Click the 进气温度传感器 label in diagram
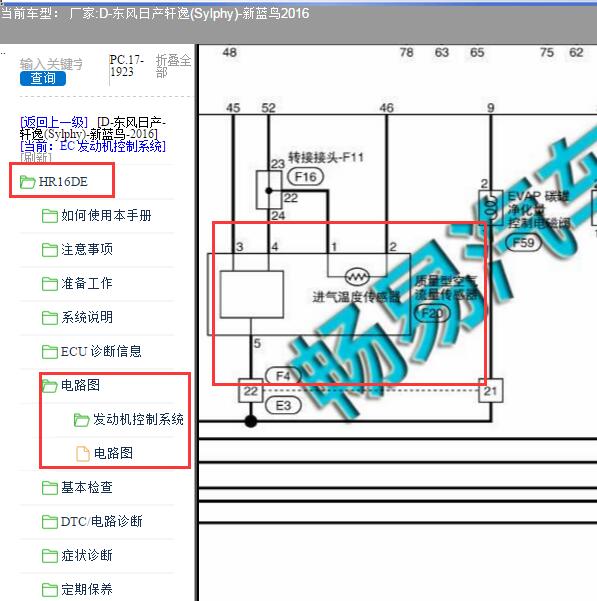Image resolution: width=597 pixels, height=601 pixels. pos(356,297)
